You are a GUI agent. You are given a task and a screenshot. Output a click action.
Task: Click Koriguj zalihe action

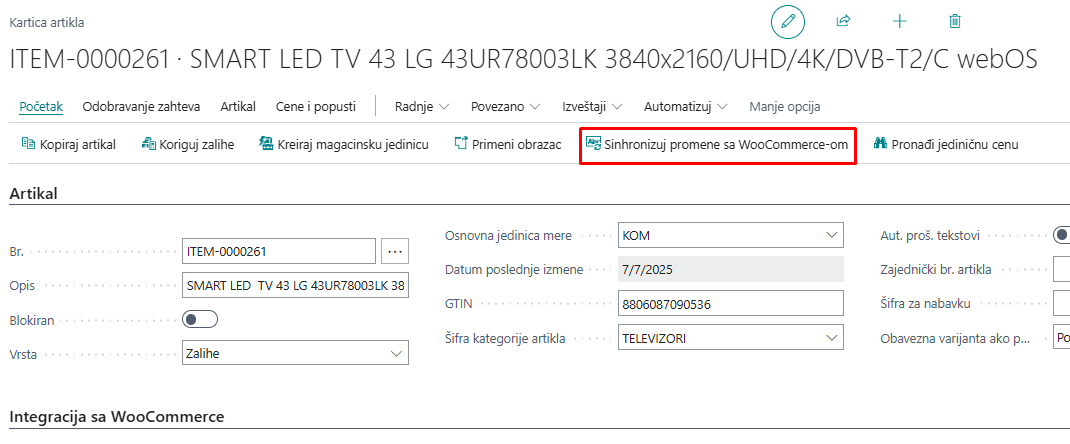pyautogui.click(x=188, y=145)
